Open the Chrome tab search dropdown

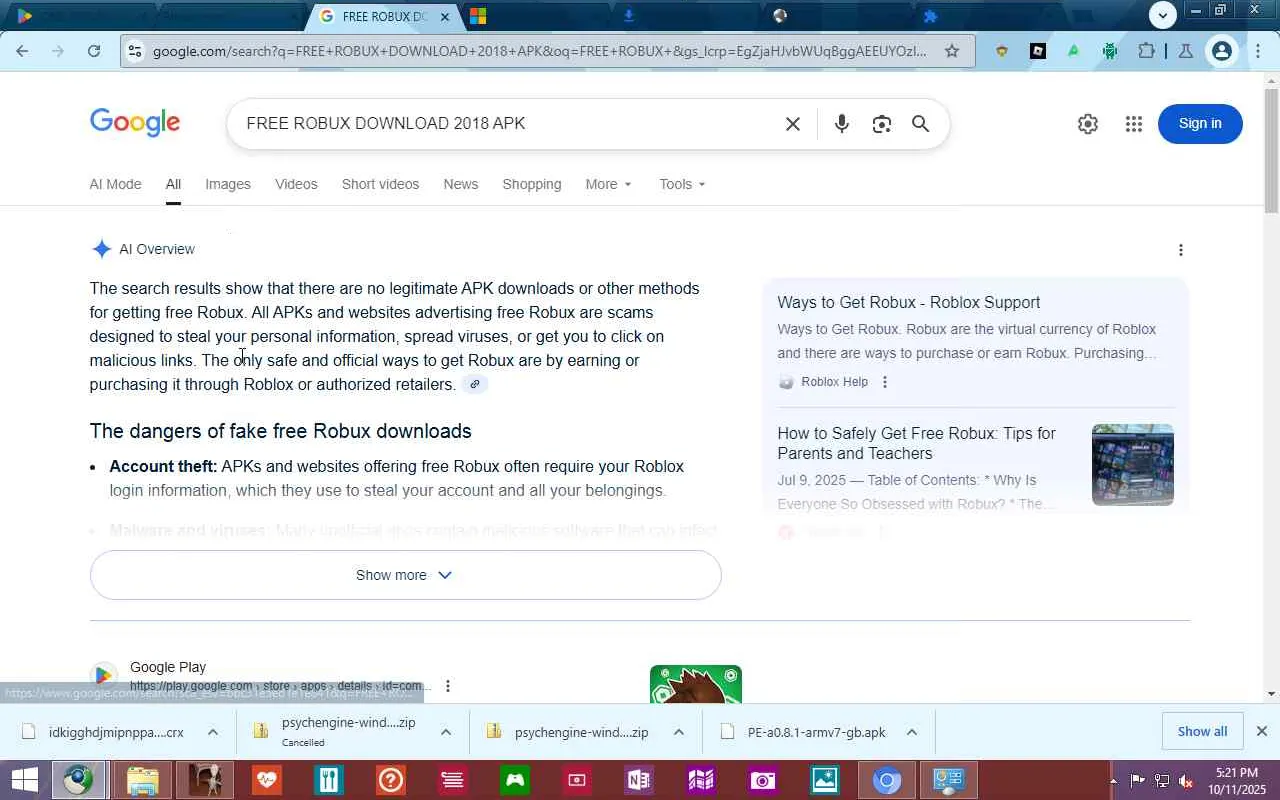pyautogui.click(x=1162, y=15)
